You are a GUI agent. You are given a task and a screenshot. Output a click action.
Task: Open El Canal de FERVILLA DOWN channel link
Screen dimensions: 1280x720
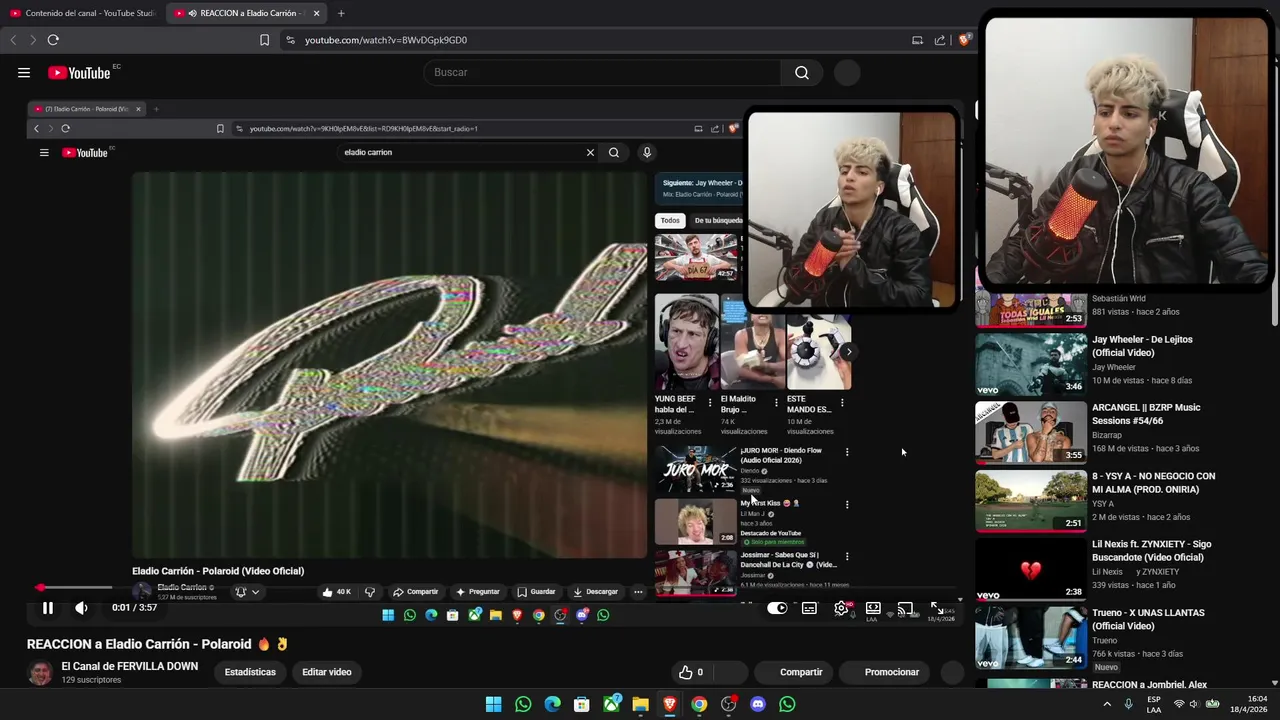pyautogui.click(x=130, y=666)
